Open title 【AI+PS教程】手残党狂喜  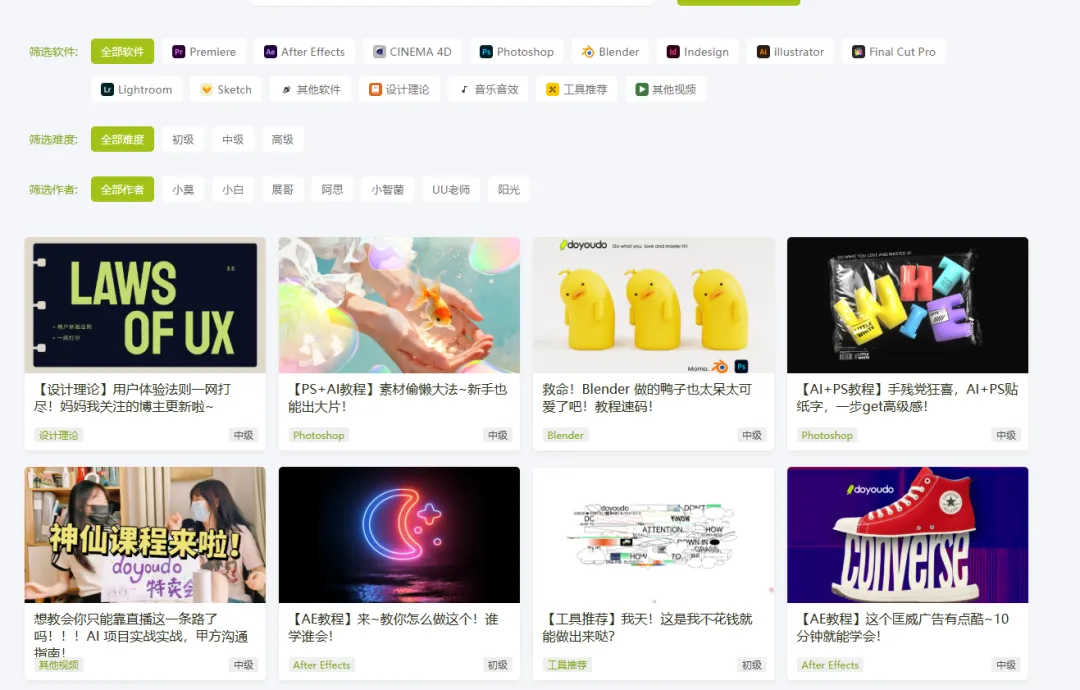(907, 398)
